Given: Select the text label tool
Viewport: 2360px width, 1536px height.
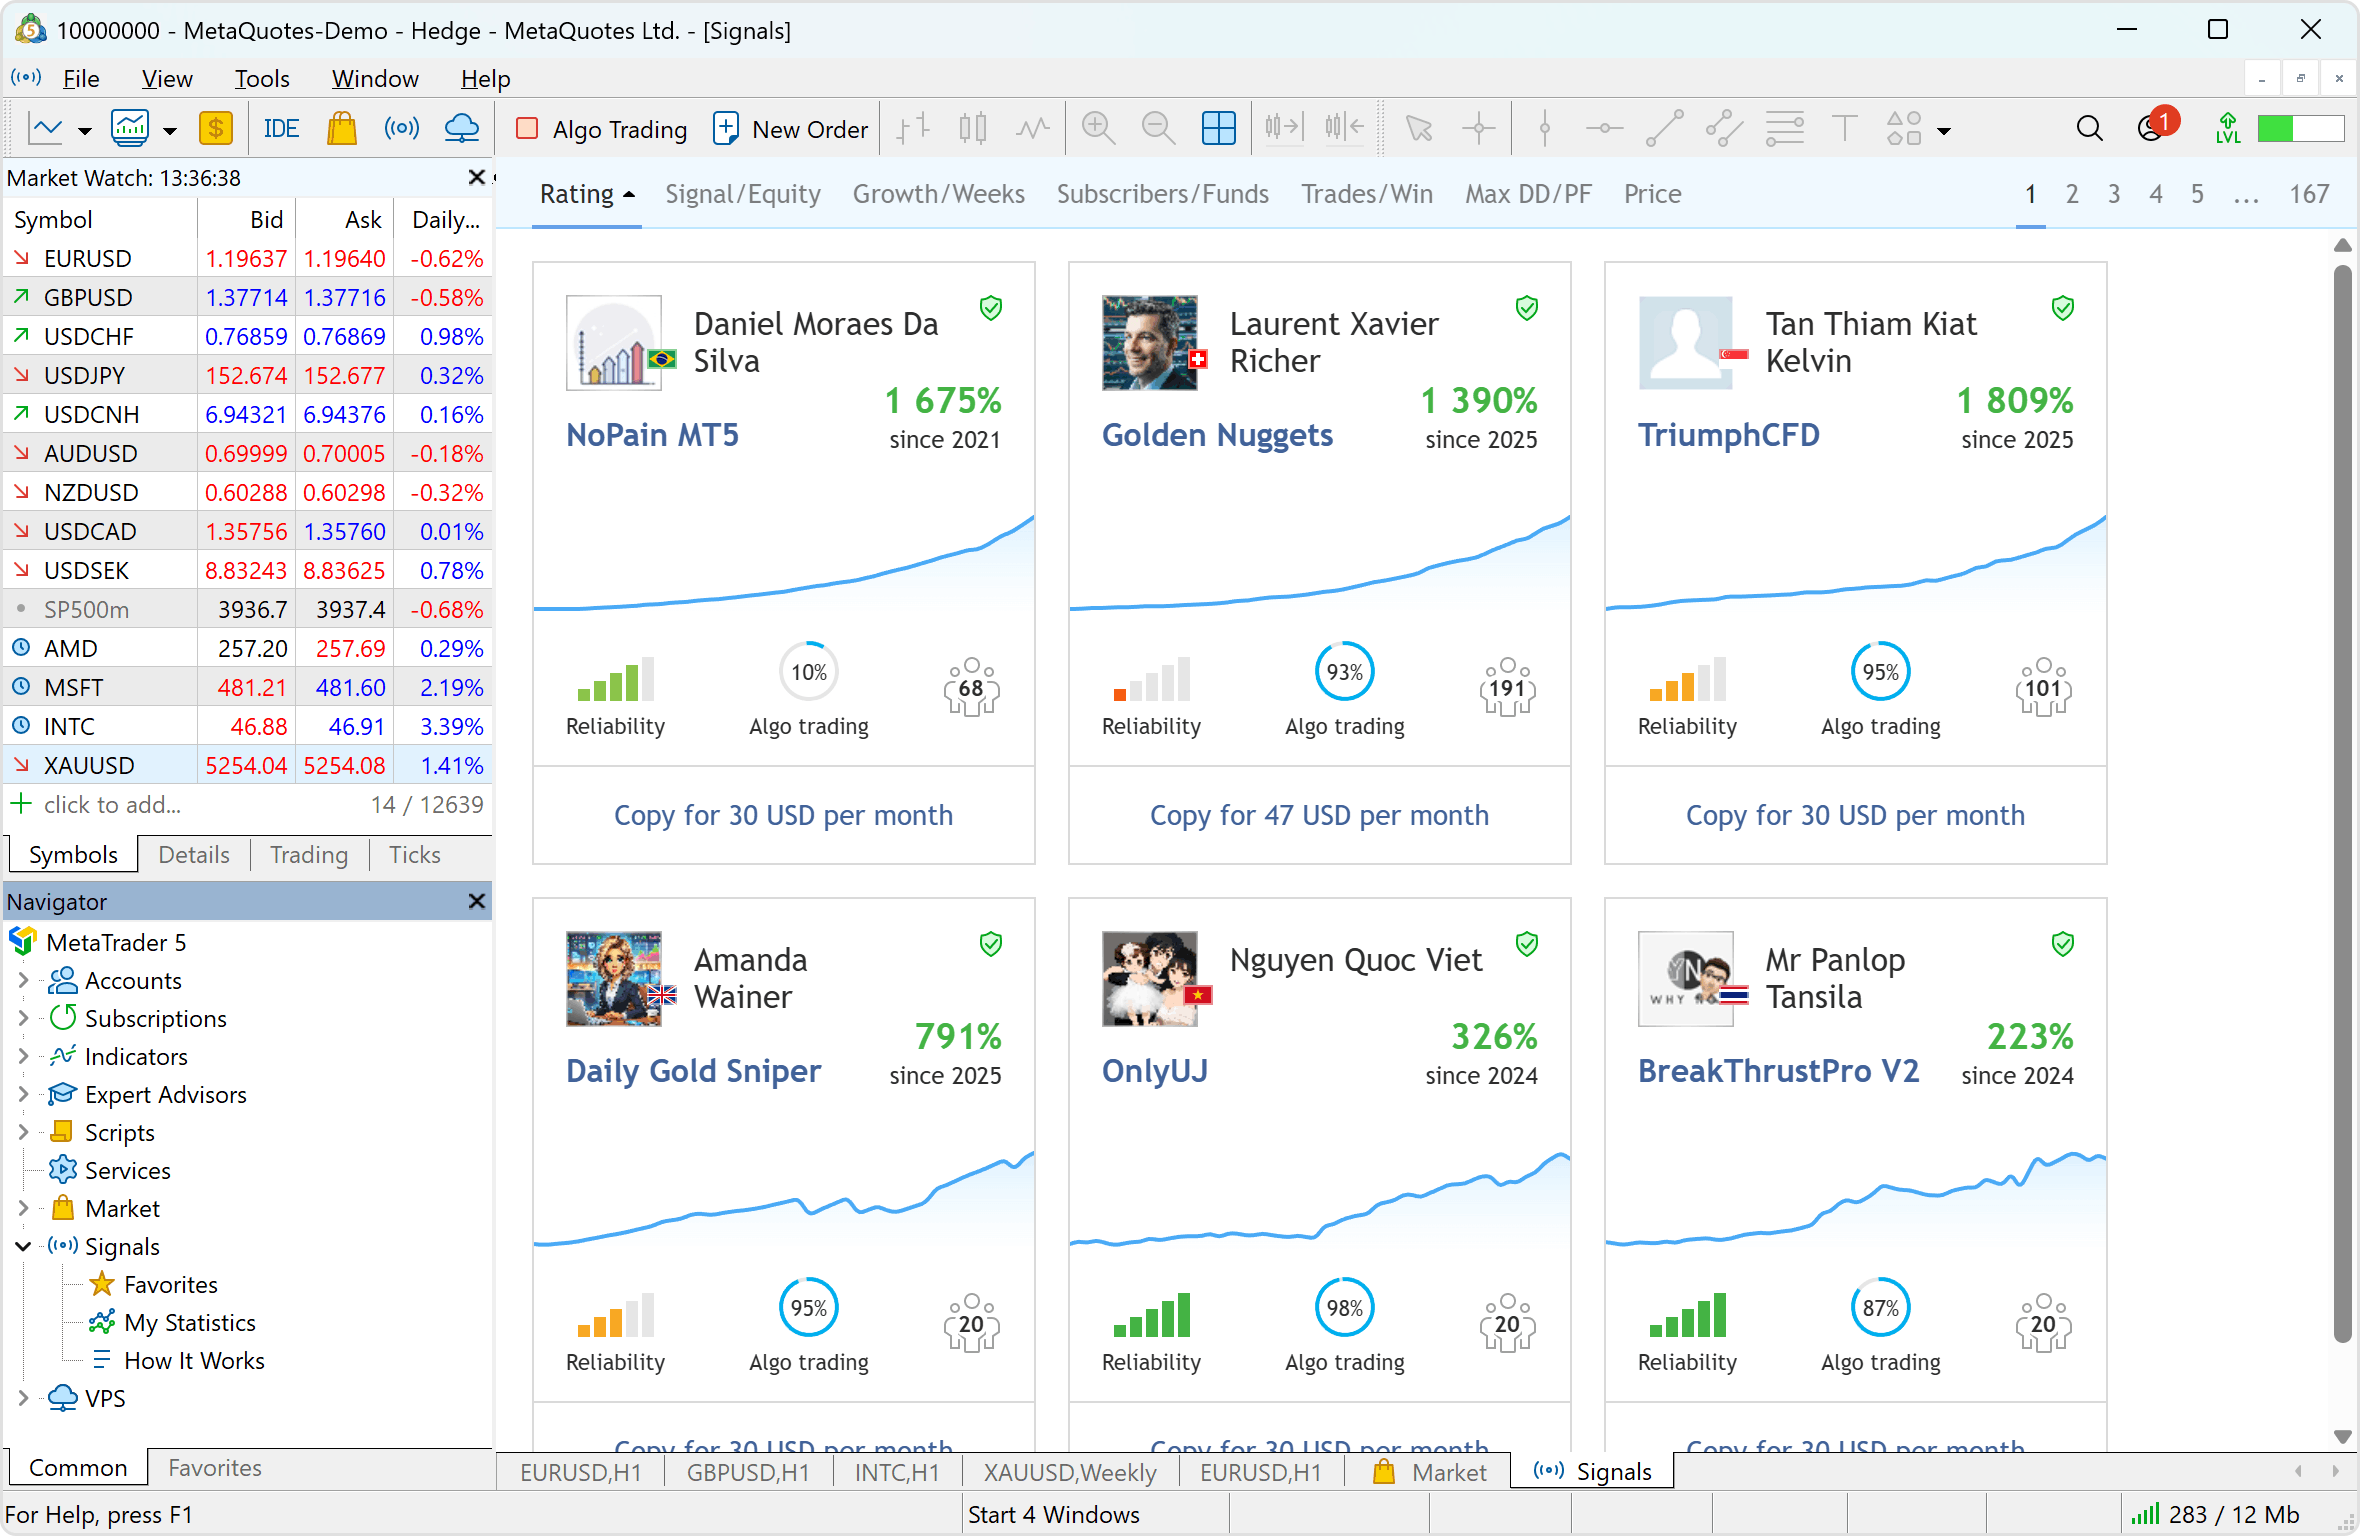Looking at the screenshot, I should pyautogui.click(x=1845, y=129).
